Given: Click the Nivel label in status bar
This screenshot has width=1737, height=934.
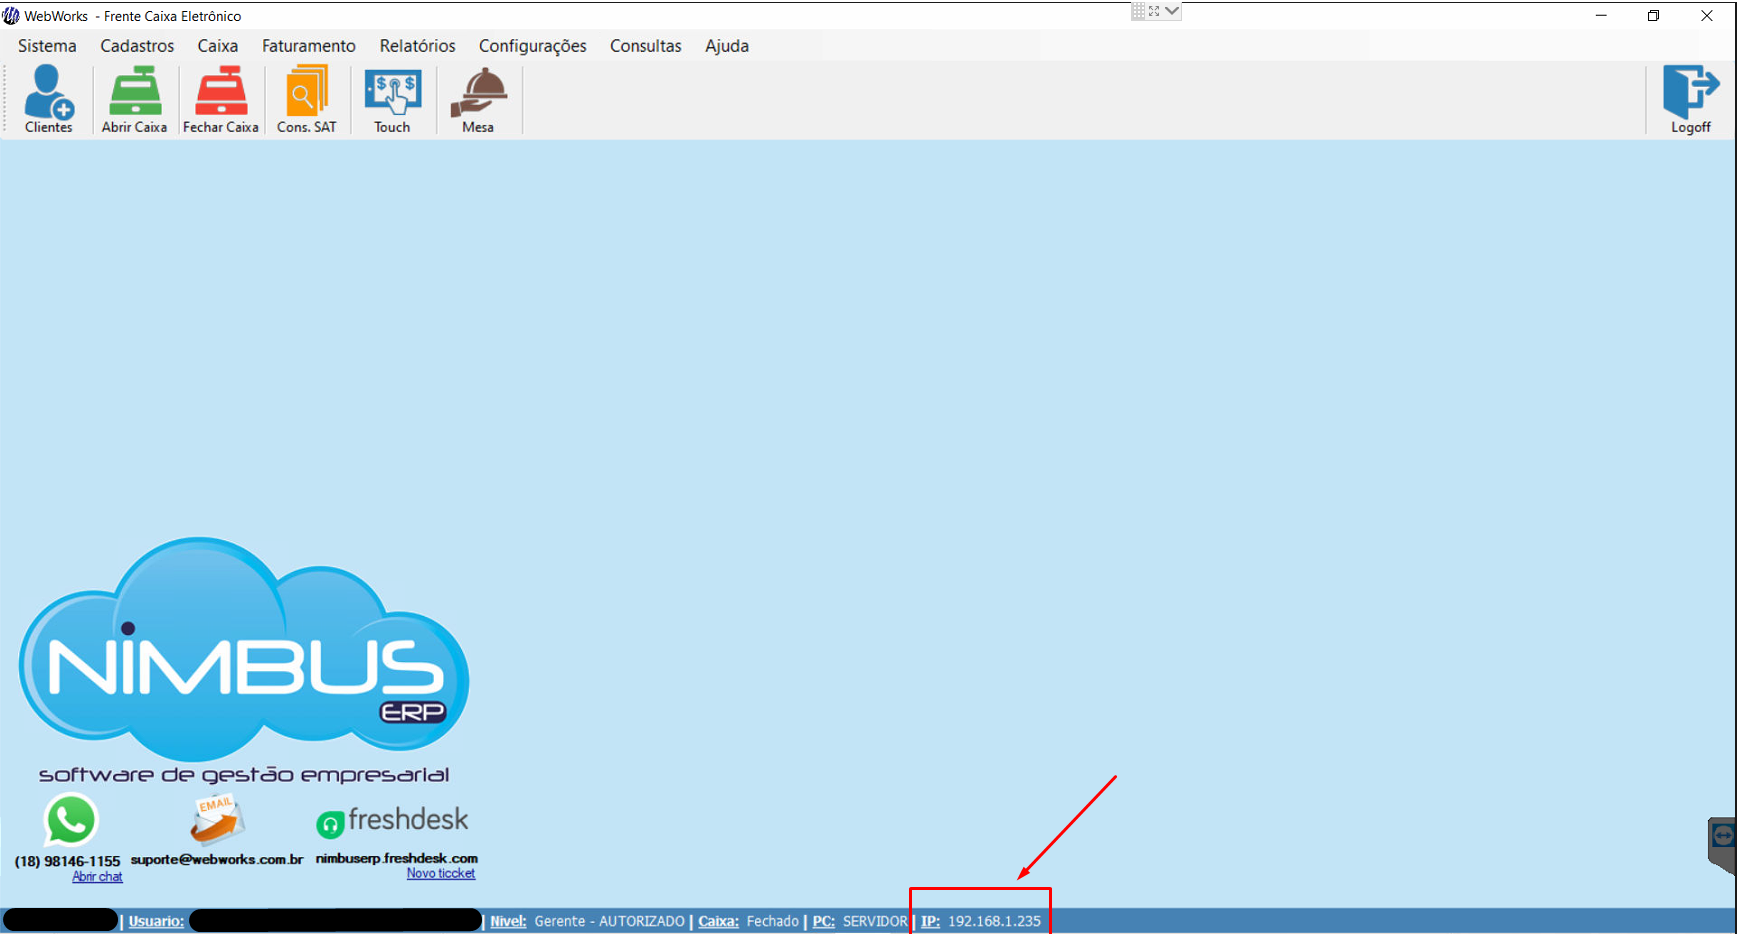Looking at the screenshot, I should pyautogui.click(x=508, y=921).
